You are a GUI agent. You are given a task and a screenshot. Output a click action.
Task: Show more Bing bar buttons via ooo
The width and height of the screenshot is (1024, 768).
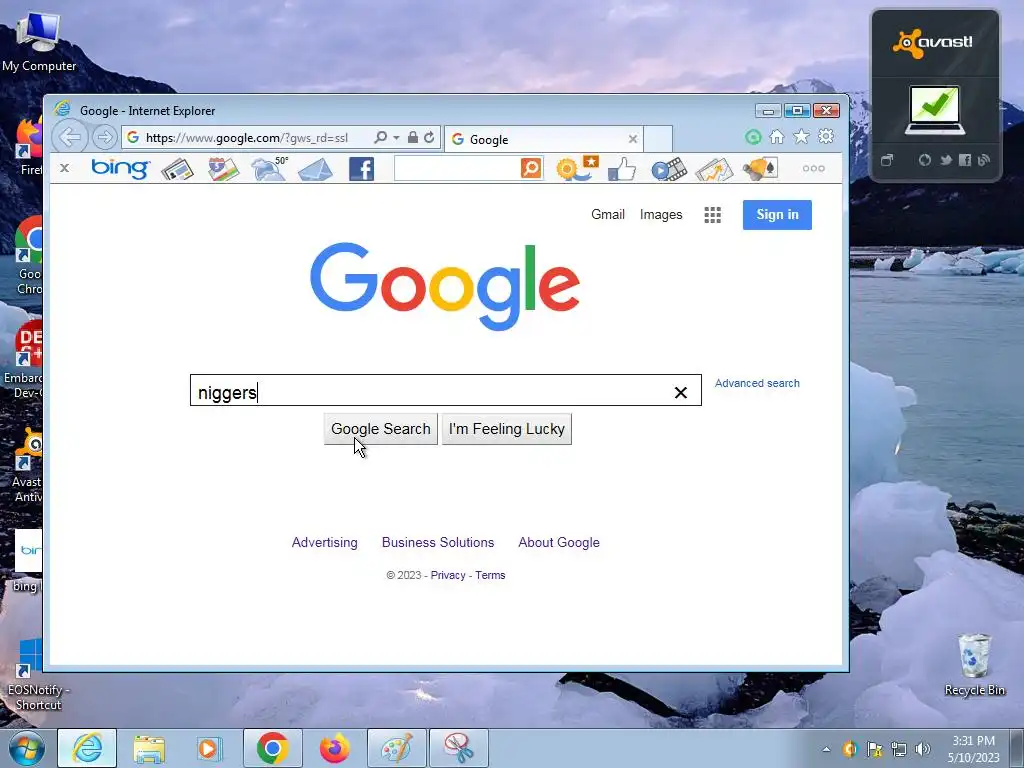coord(814,168)
